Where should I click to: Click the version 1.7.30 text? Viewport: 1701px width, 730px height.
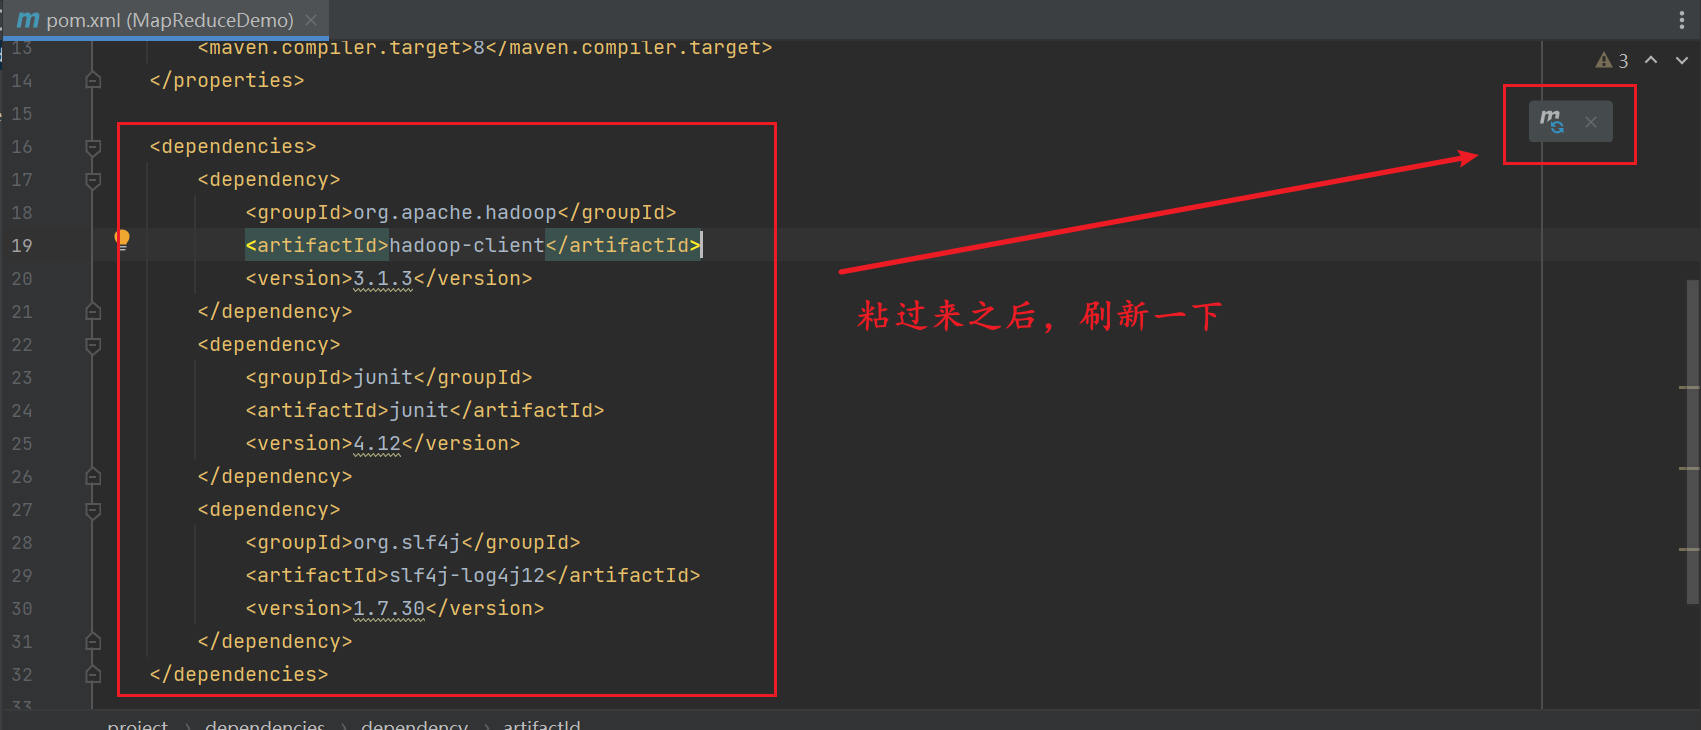(389, 608)
